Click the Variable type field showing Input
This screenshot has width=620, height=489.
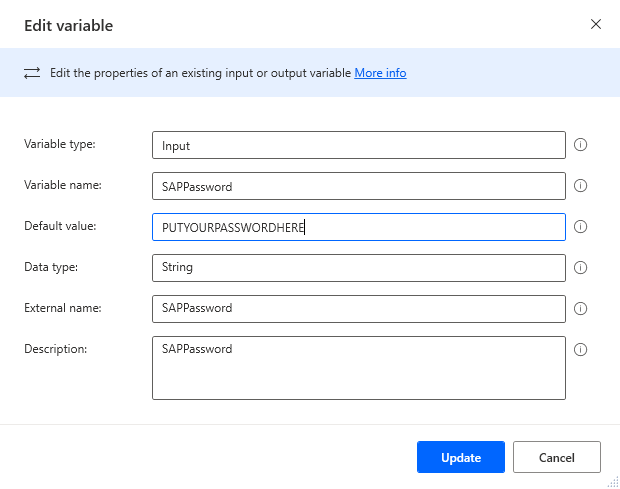pyautogui.click(x=358, y=145)
